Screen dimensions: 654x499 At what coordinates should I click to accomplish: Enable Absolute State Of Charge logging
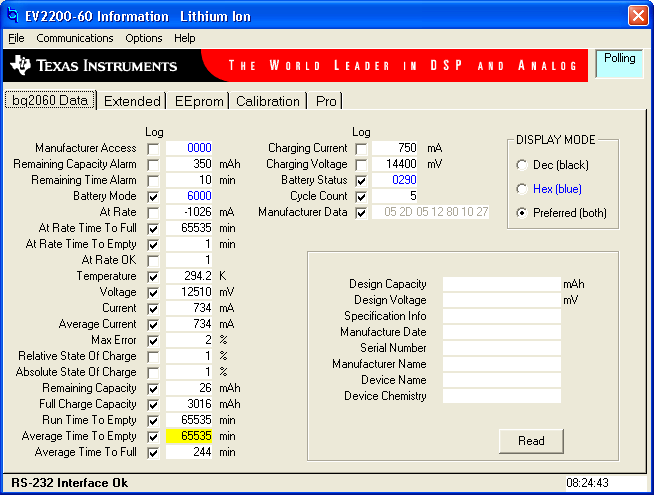point(153,373)
